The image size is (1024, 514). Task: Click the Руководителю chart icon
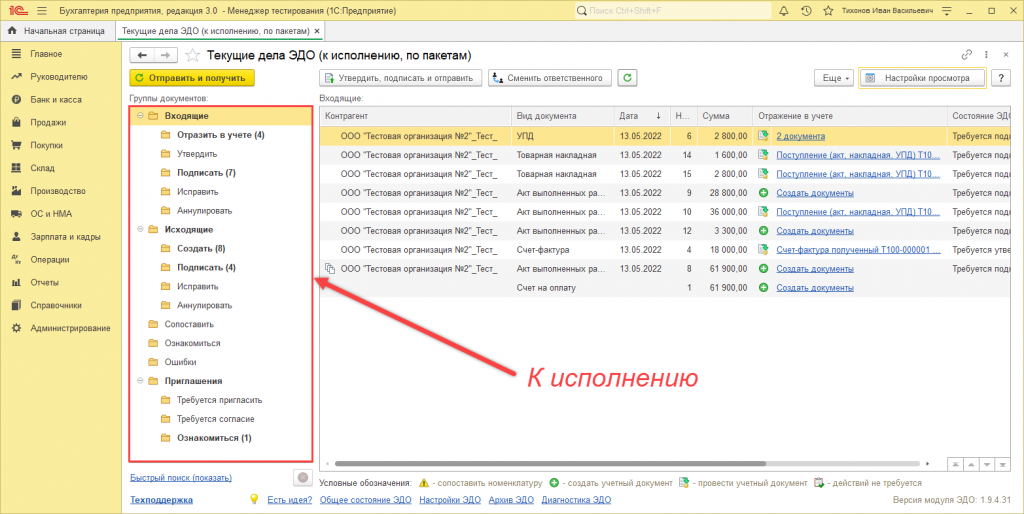17,76
